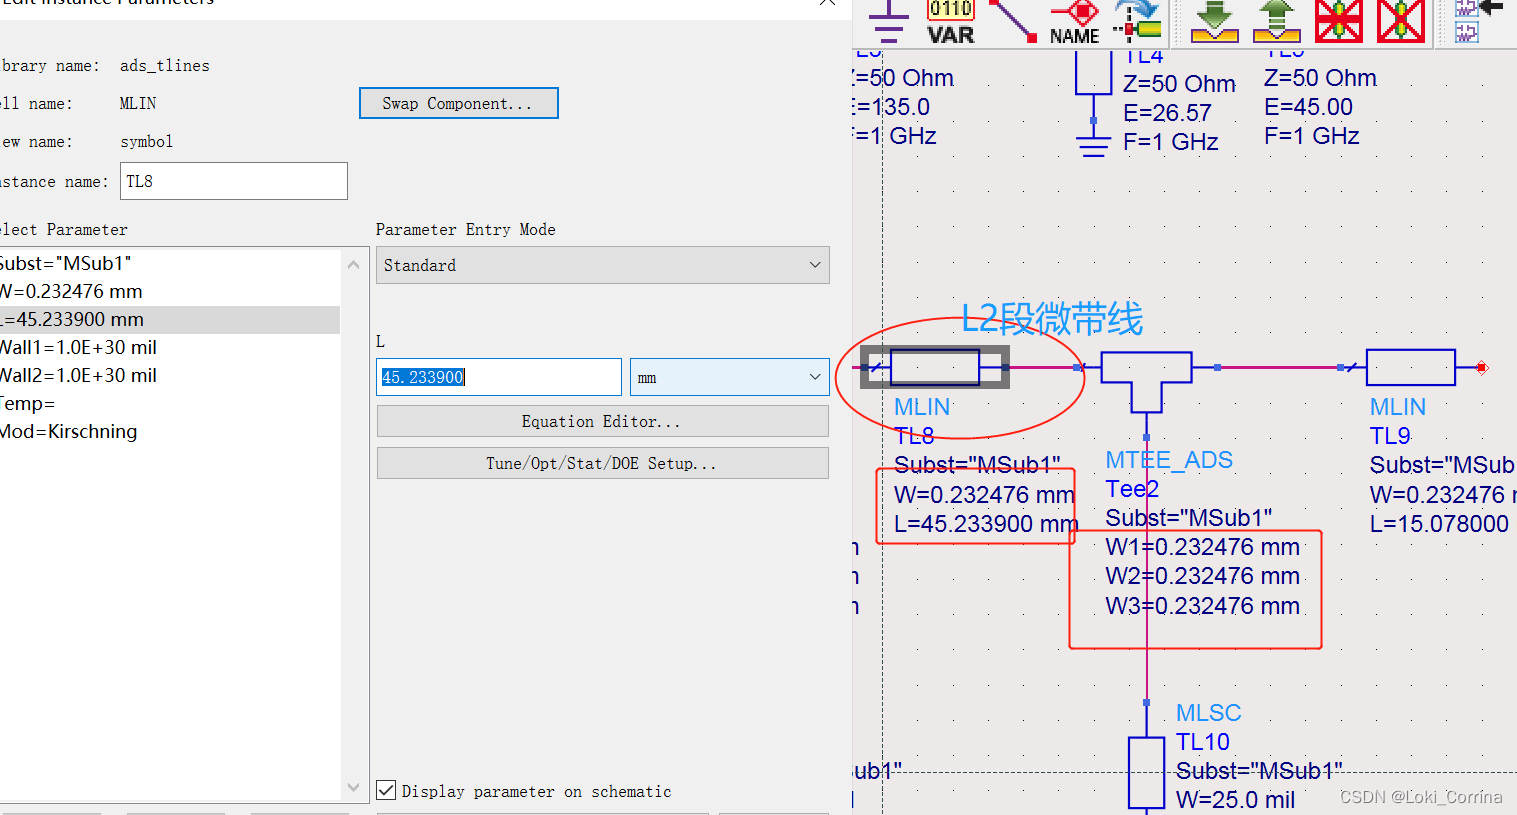Select the NAME wire/pin label tool

pyautogui.click(x=1075, y=22)
